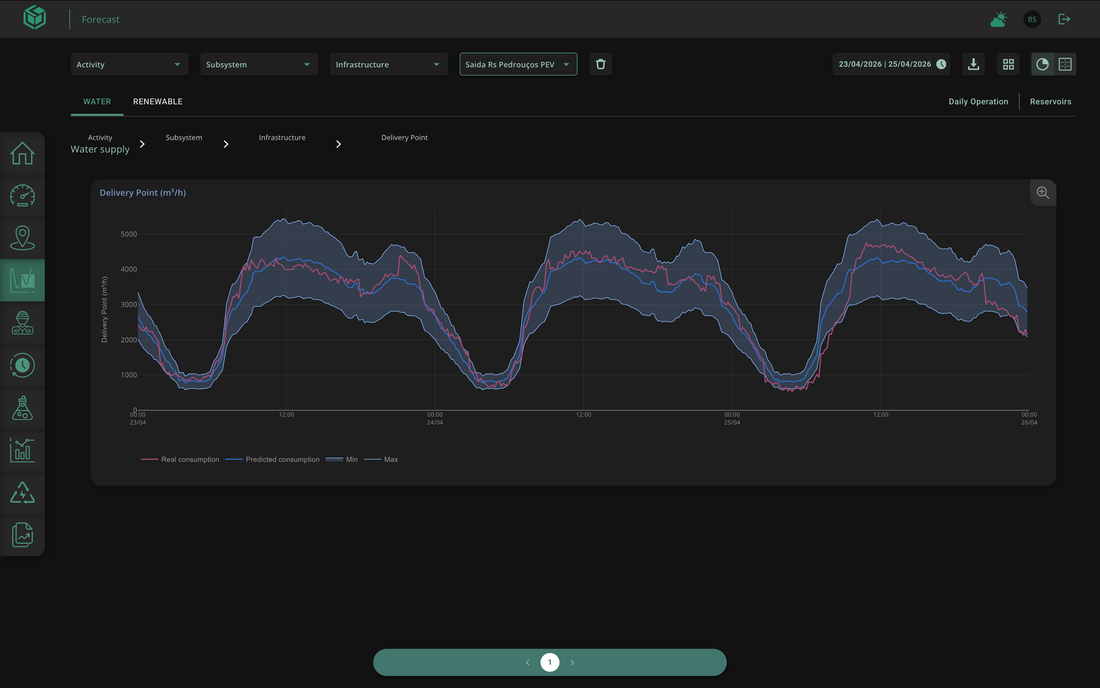The height and width of the screenshot is (688, 1100).
Task: Toggle Real consumption legend series
Action: (x=180, y=459)
